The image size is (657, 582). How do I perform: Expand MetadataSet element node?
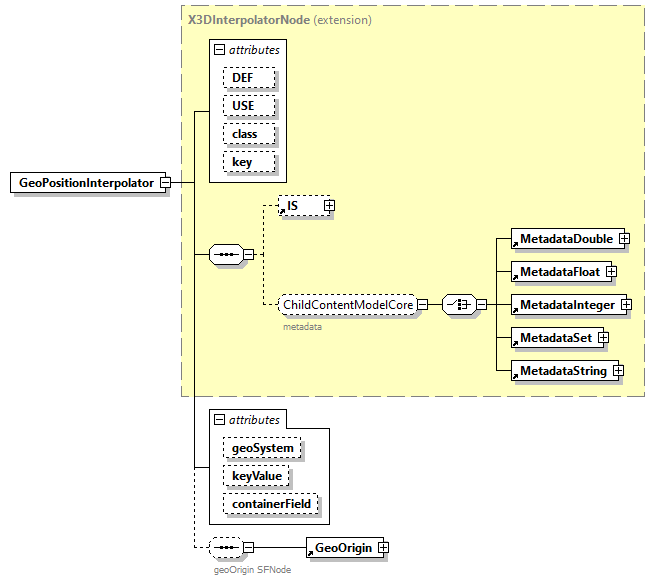[x=604, y=337]
